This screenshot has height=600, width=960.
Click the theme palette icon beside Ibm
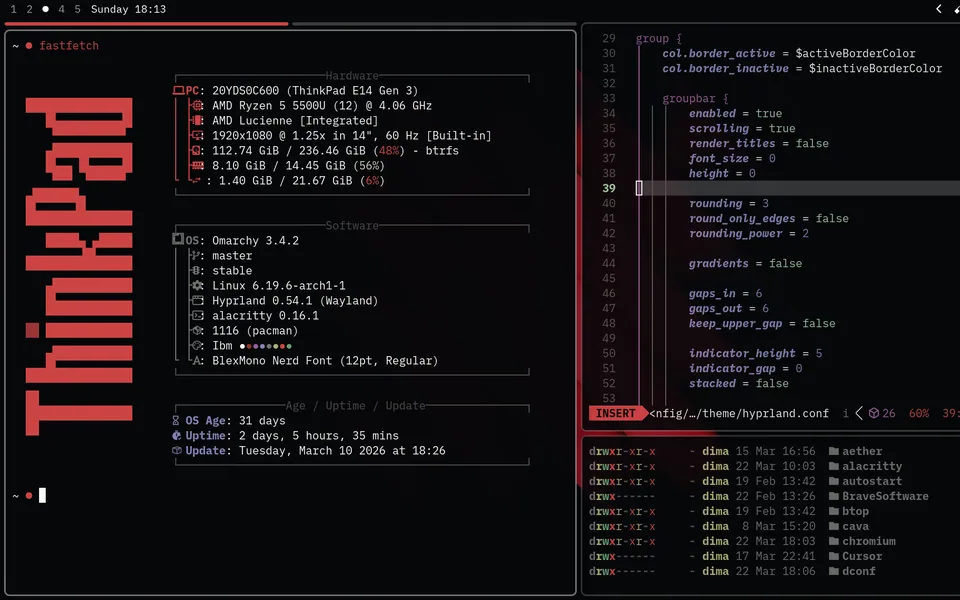pos(197,345)
